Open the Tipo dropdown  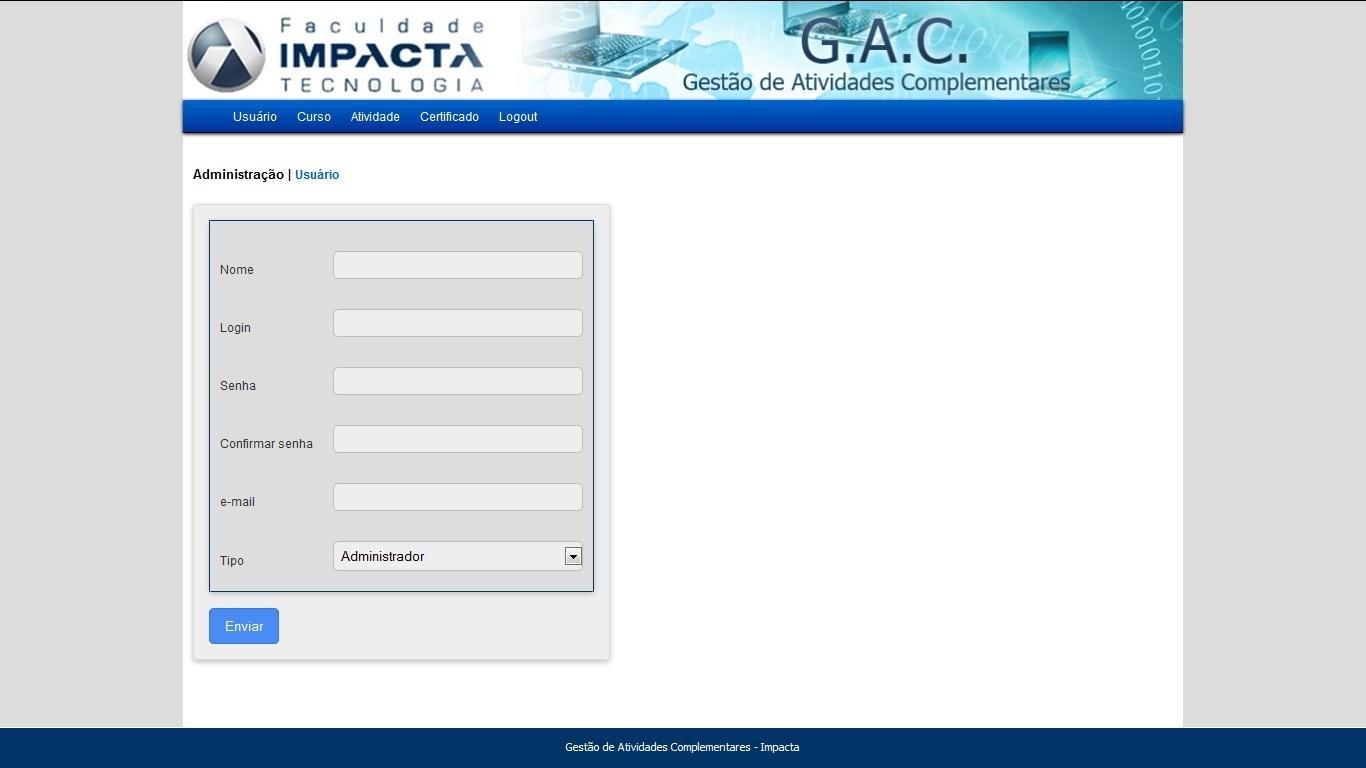[457, 556]
